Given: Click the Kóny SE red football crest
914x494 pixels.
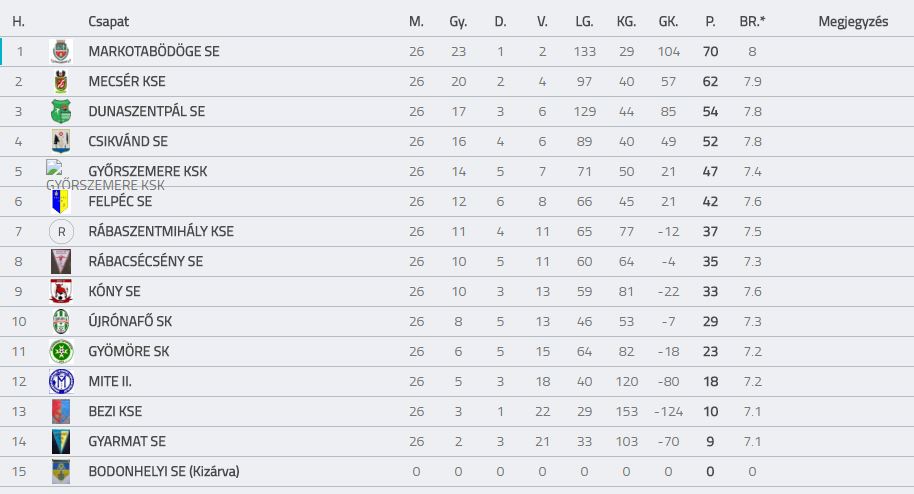Looking at the screenshot, I should click(61, 291).
